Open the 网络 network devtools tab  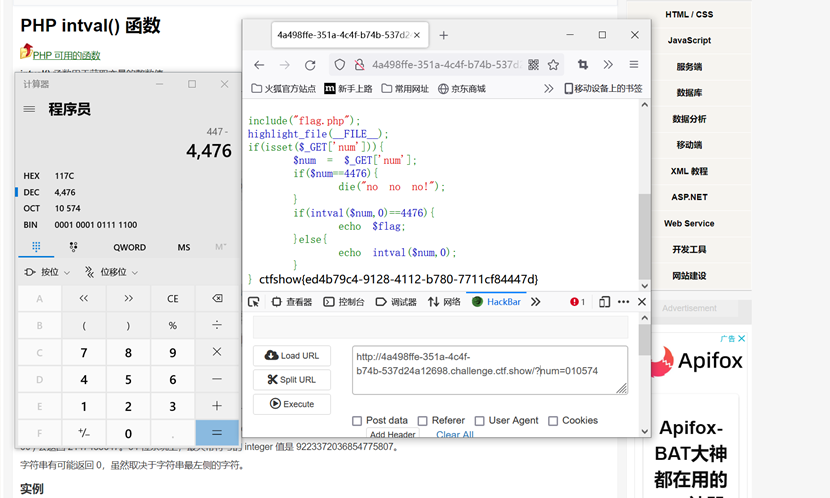(444, 302)
